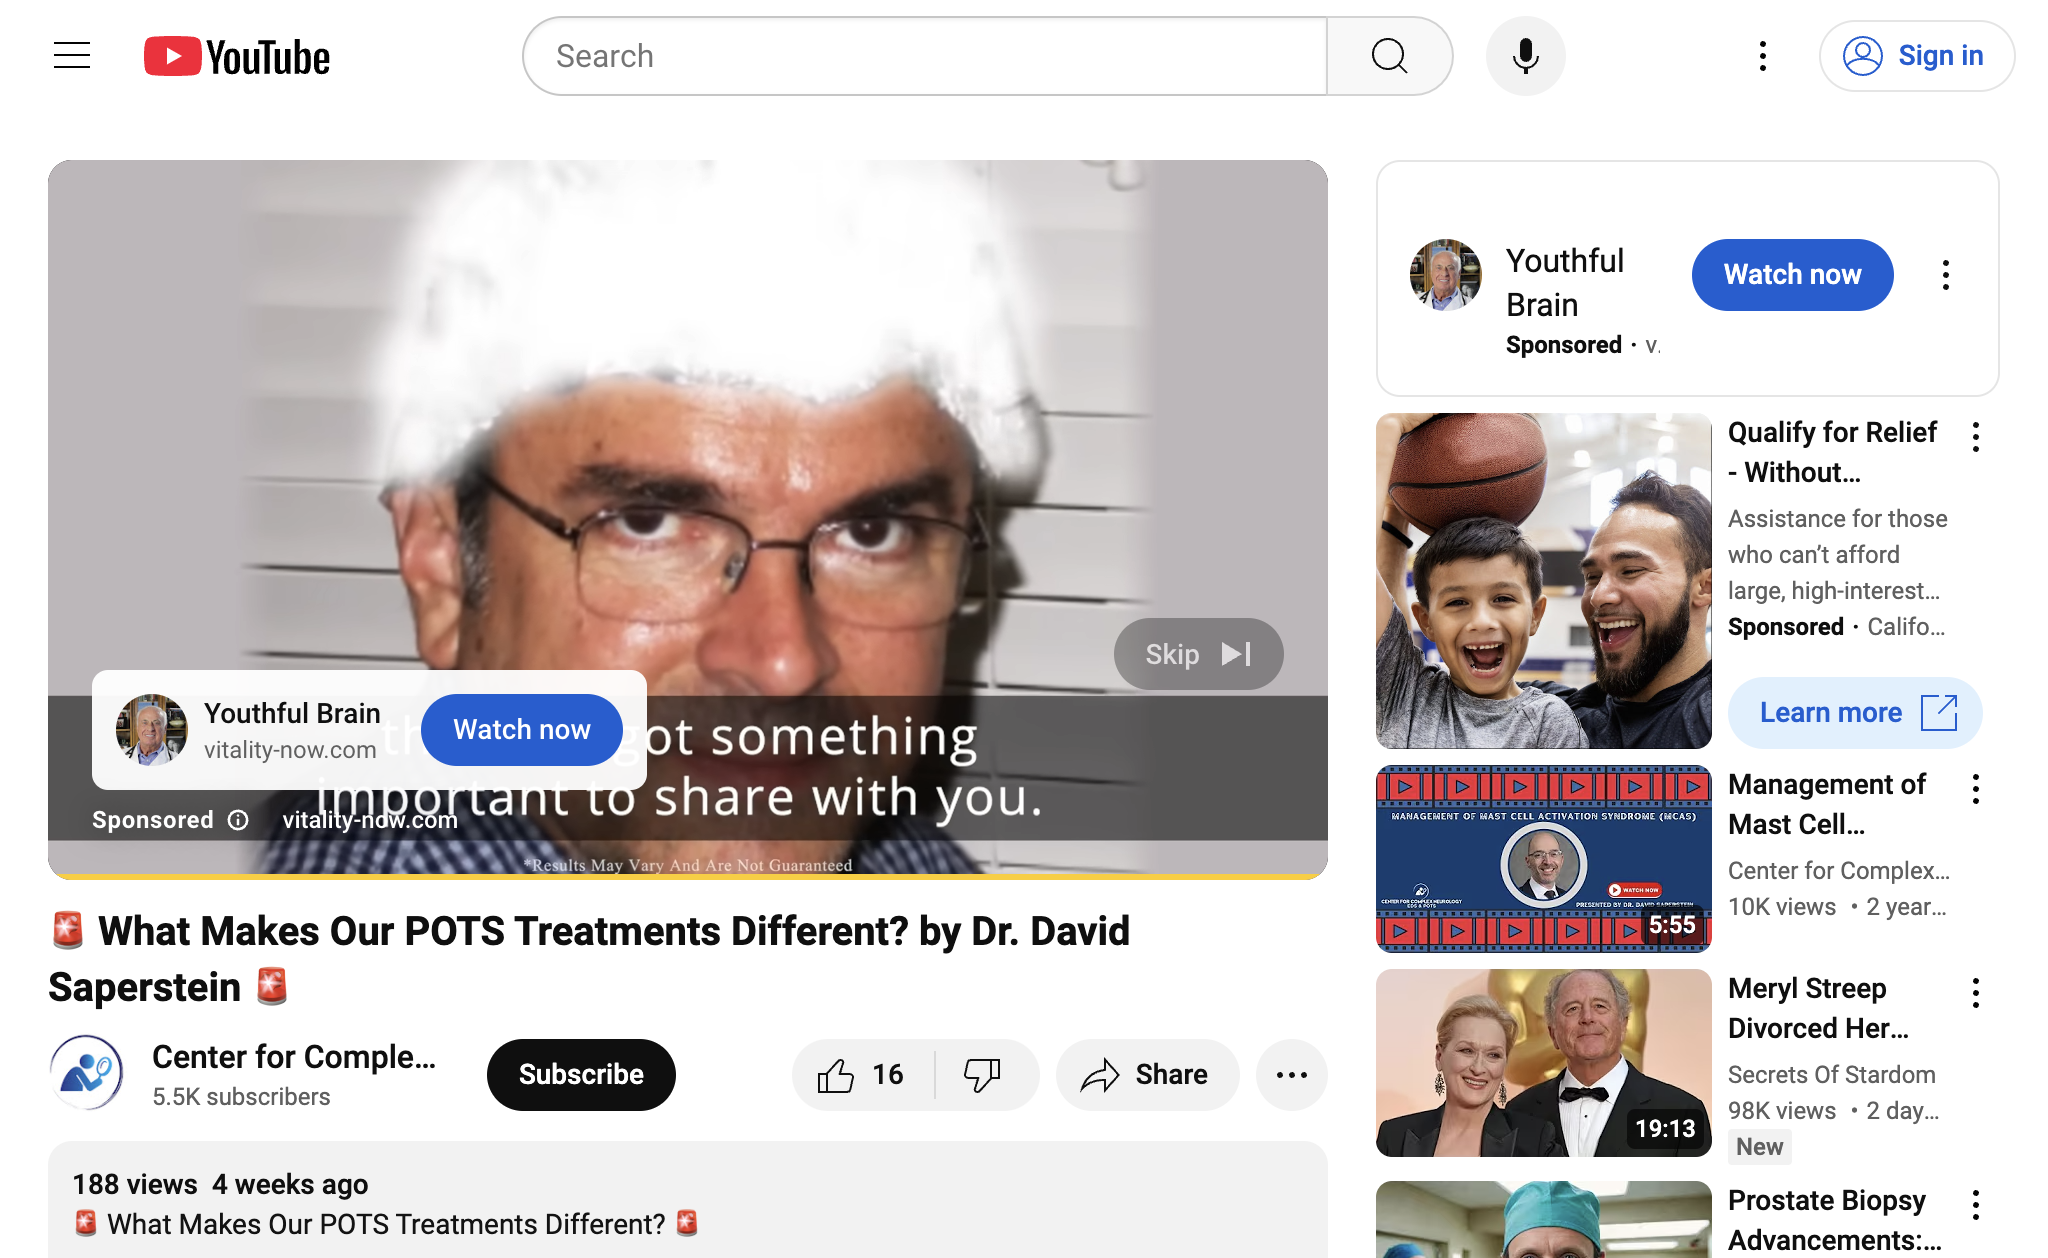Click the Learn more button
The height and width of the screenshot is (1258, 2048).
[x=1855, y=713]
